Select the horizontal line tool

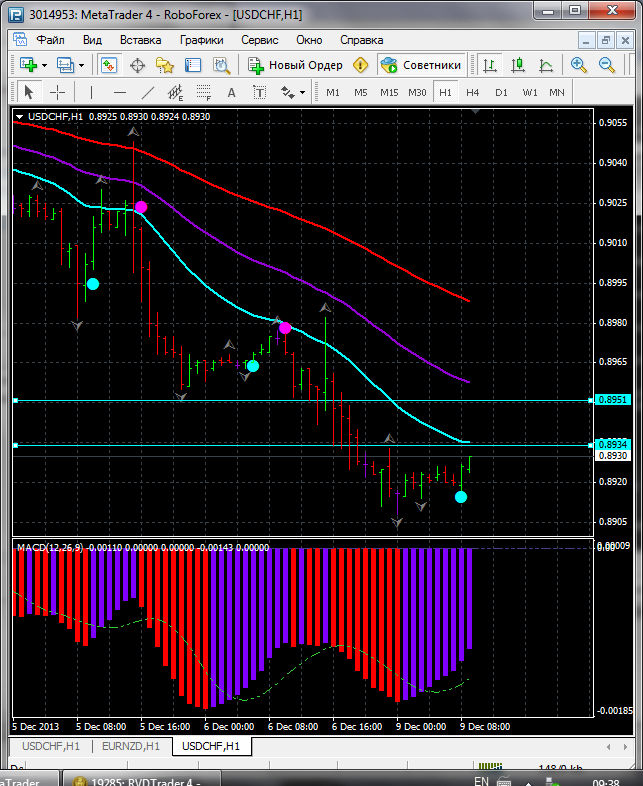pyautogui.click(x=120, y=92)
